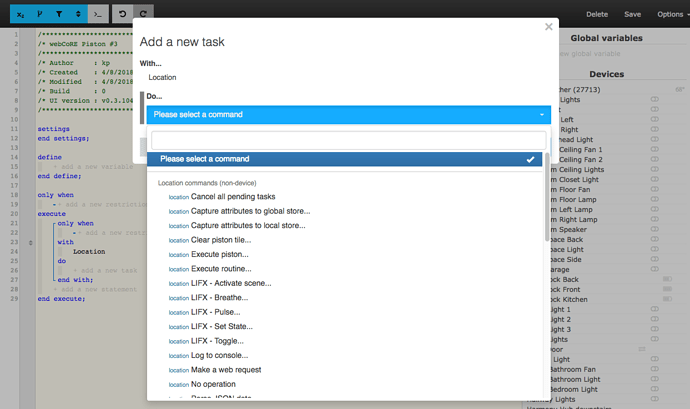690x409 pixels.
Task: Click the toggle icon beside Closet Light
Action: [x=655, y=179]
